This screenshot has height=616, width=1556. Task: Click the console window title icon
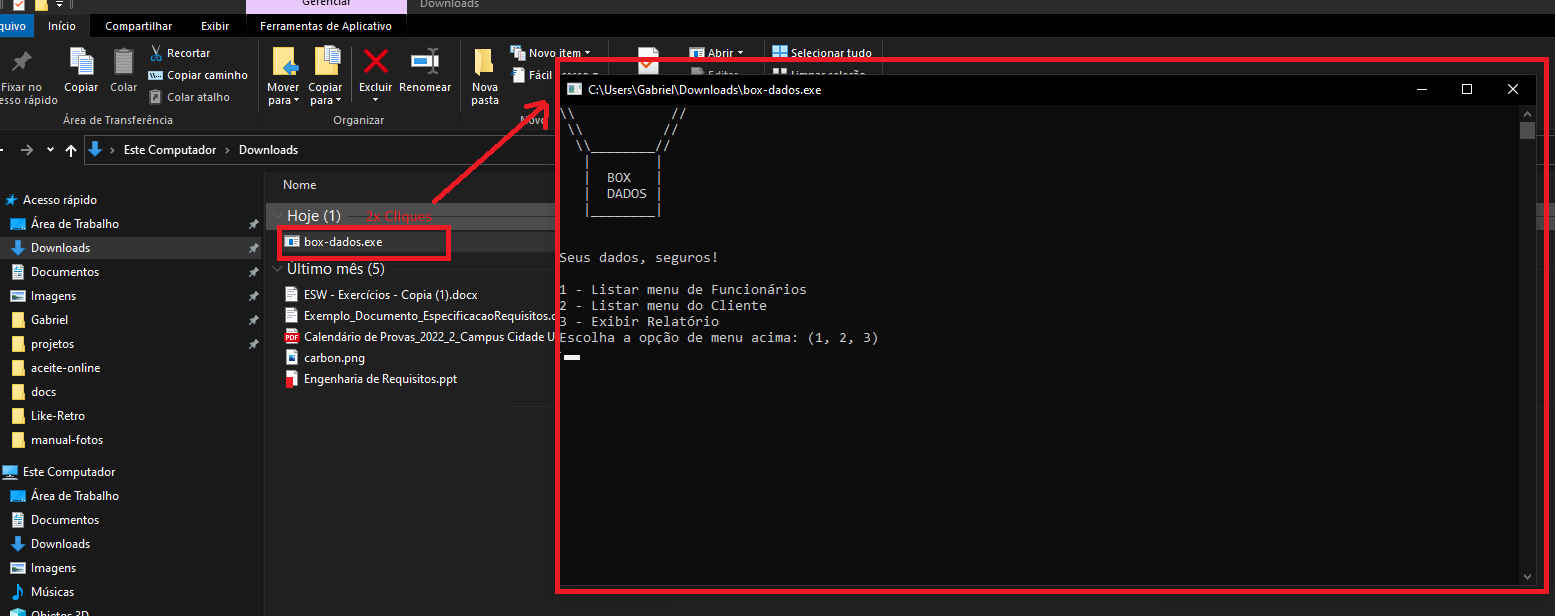(x=574, y=89)
